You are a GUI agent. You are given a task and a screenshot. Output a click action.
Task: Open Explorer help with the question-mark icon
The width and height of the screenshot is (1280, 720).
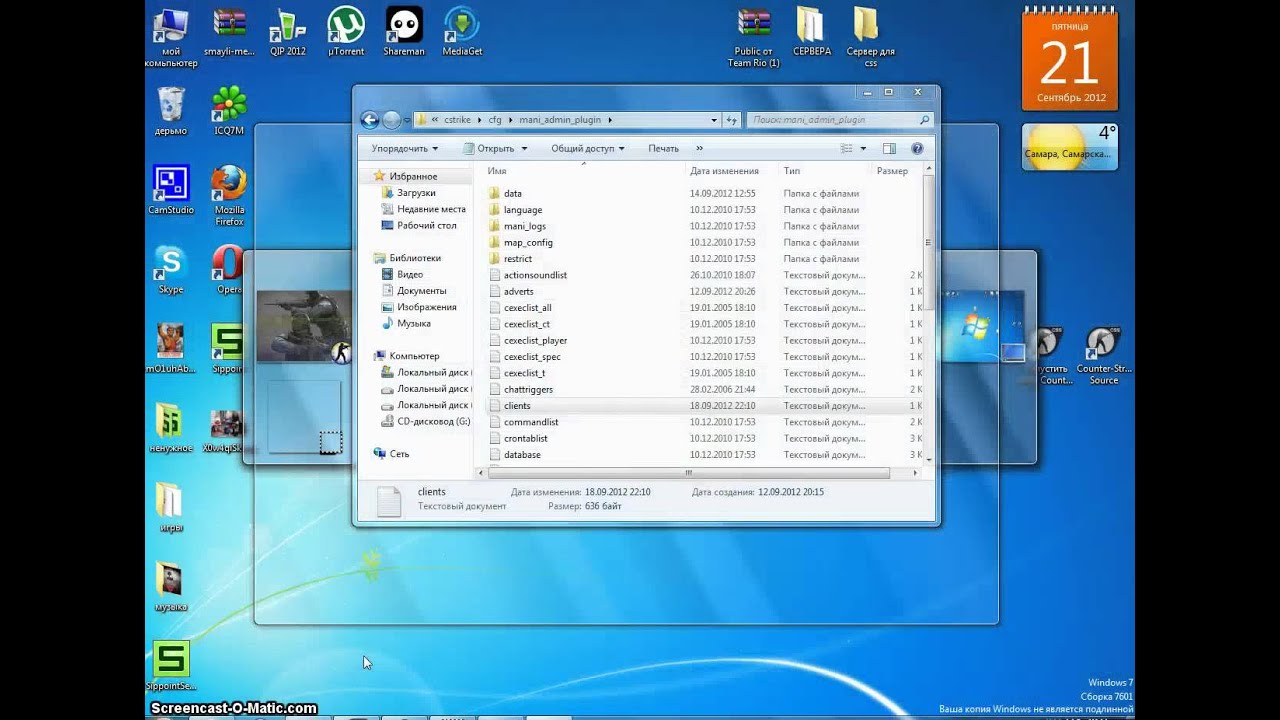pos(917,148)
